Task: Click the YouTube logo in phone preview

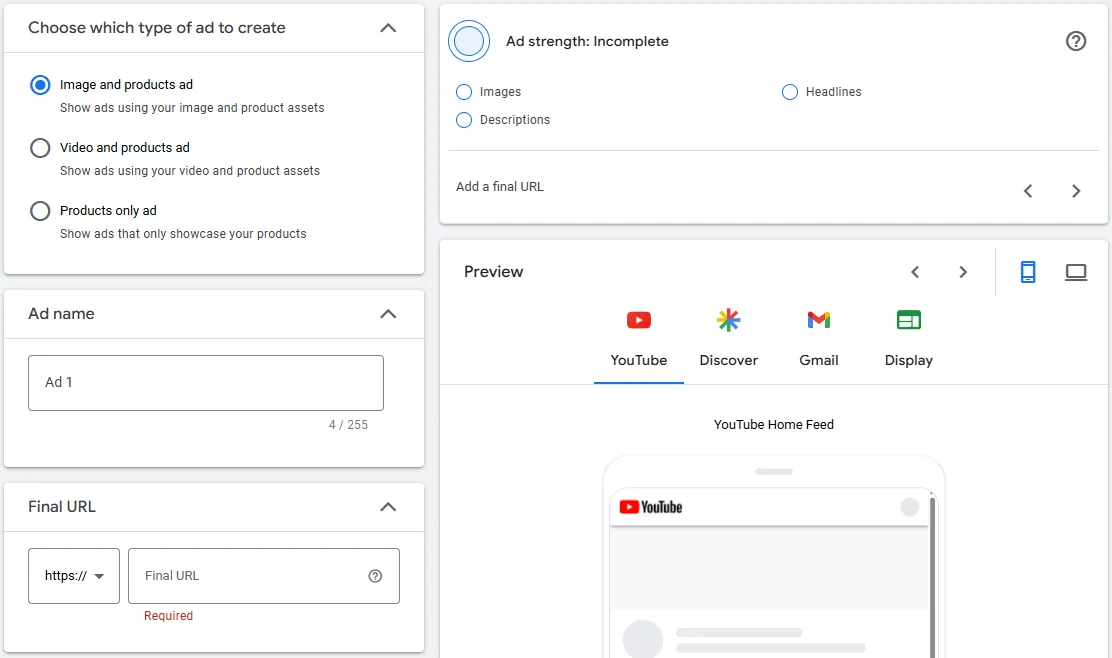Action: click(x=651, y=507)
